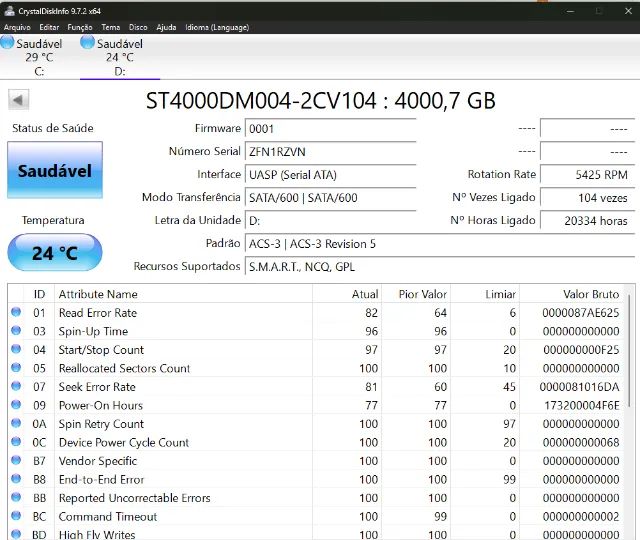Open the Arquivo menu
Viewport: 640px width, 540px height.
point(17,27)
